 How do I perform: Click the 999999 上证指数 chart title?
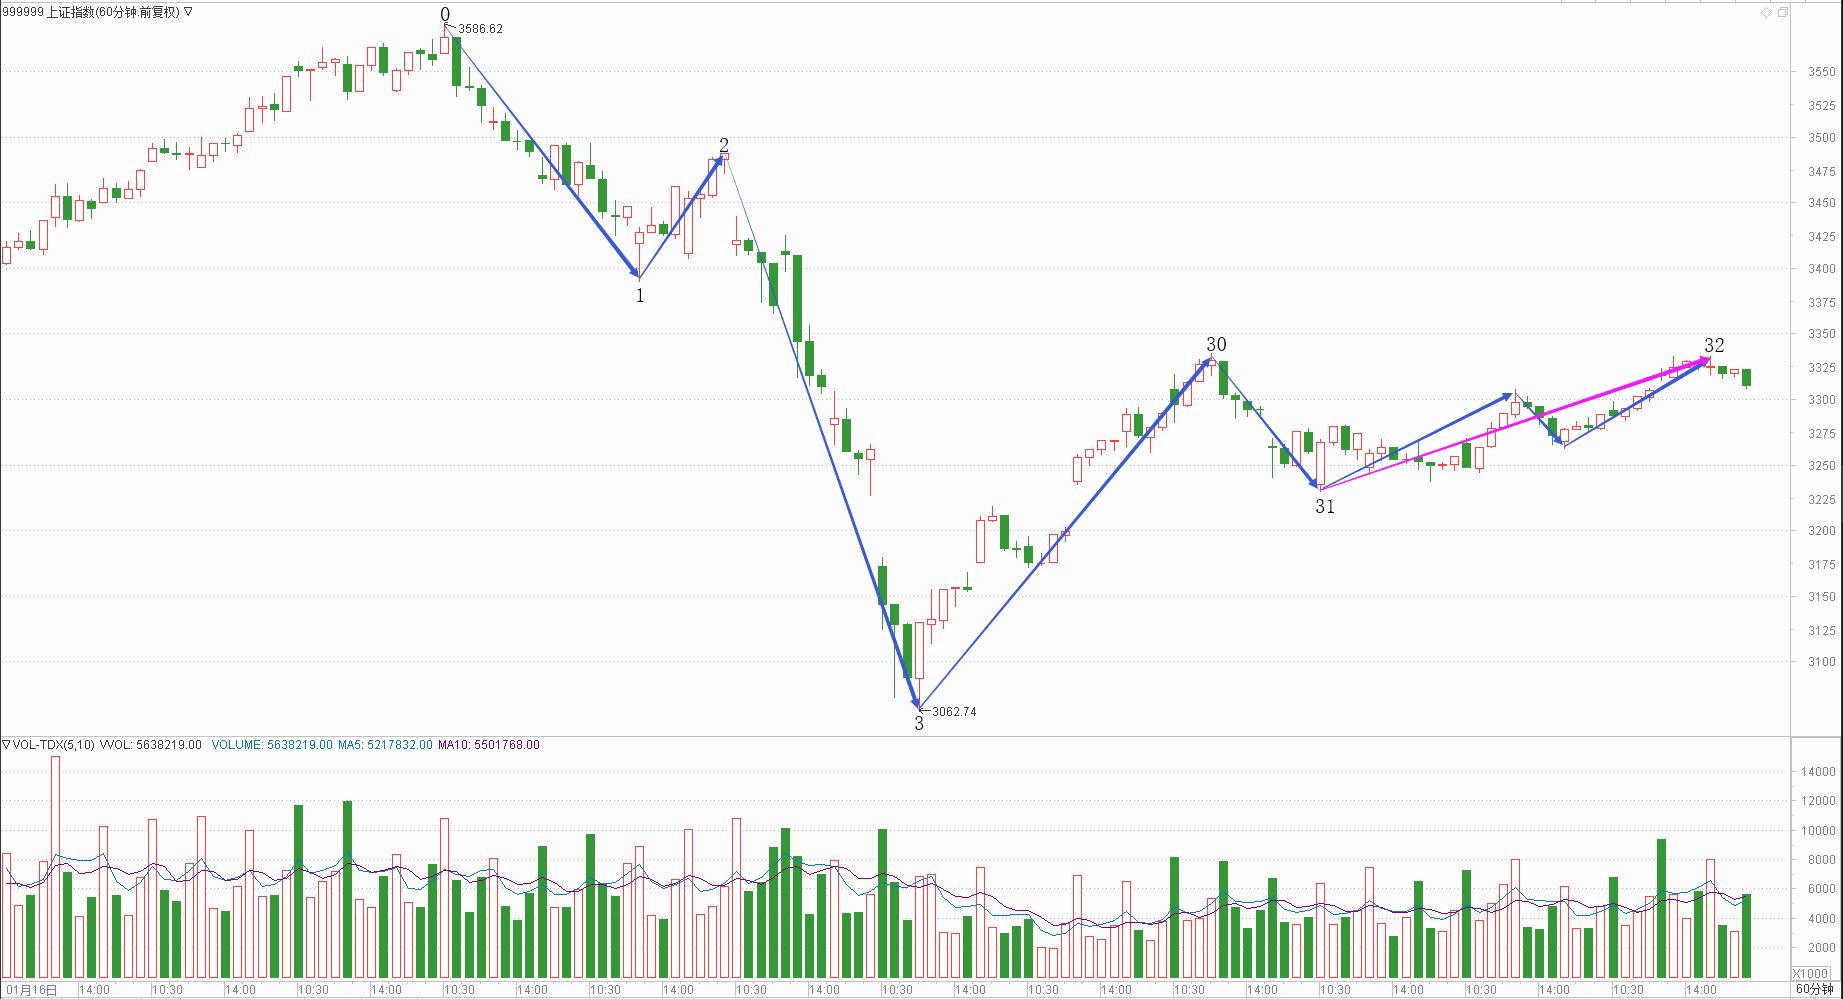pyautogui.click(x=92, y=12)
